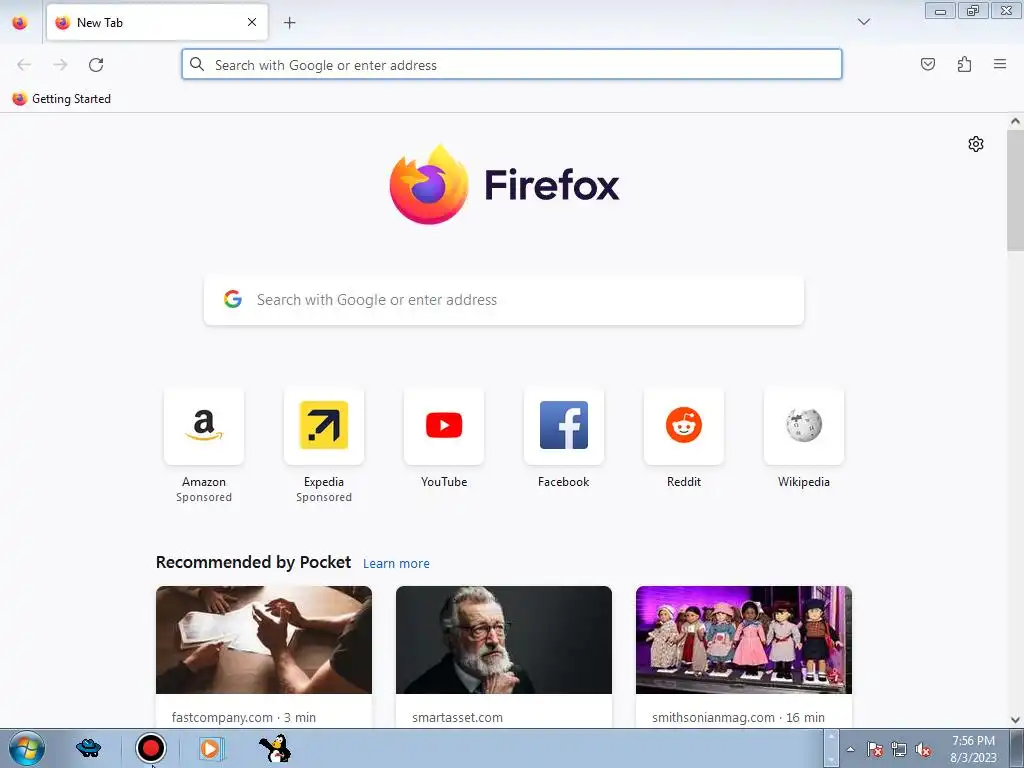Open the smartasset.com article thumbnail
This screenshot has width=1024, height=768.
tap(504, 639)
